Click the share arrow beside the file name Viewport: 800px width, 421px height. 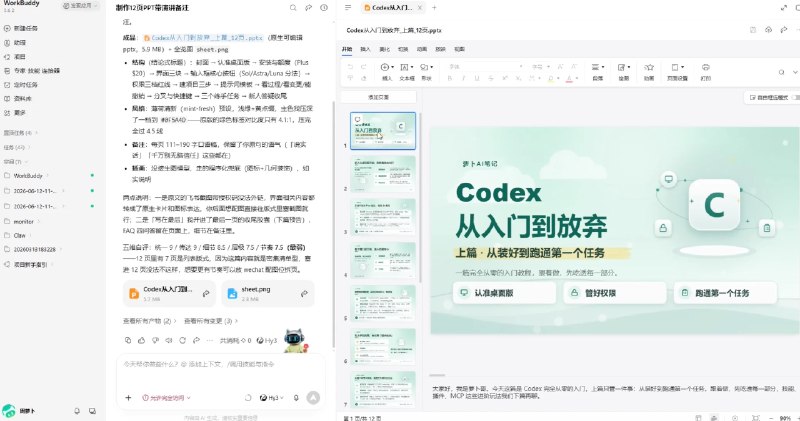coord(783,30)
